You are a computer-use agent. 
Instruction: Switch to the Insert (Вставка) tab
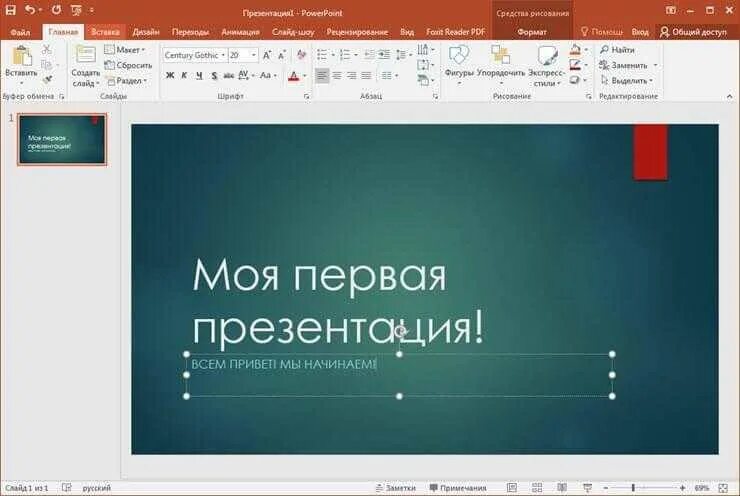click(x=105, y=32)
